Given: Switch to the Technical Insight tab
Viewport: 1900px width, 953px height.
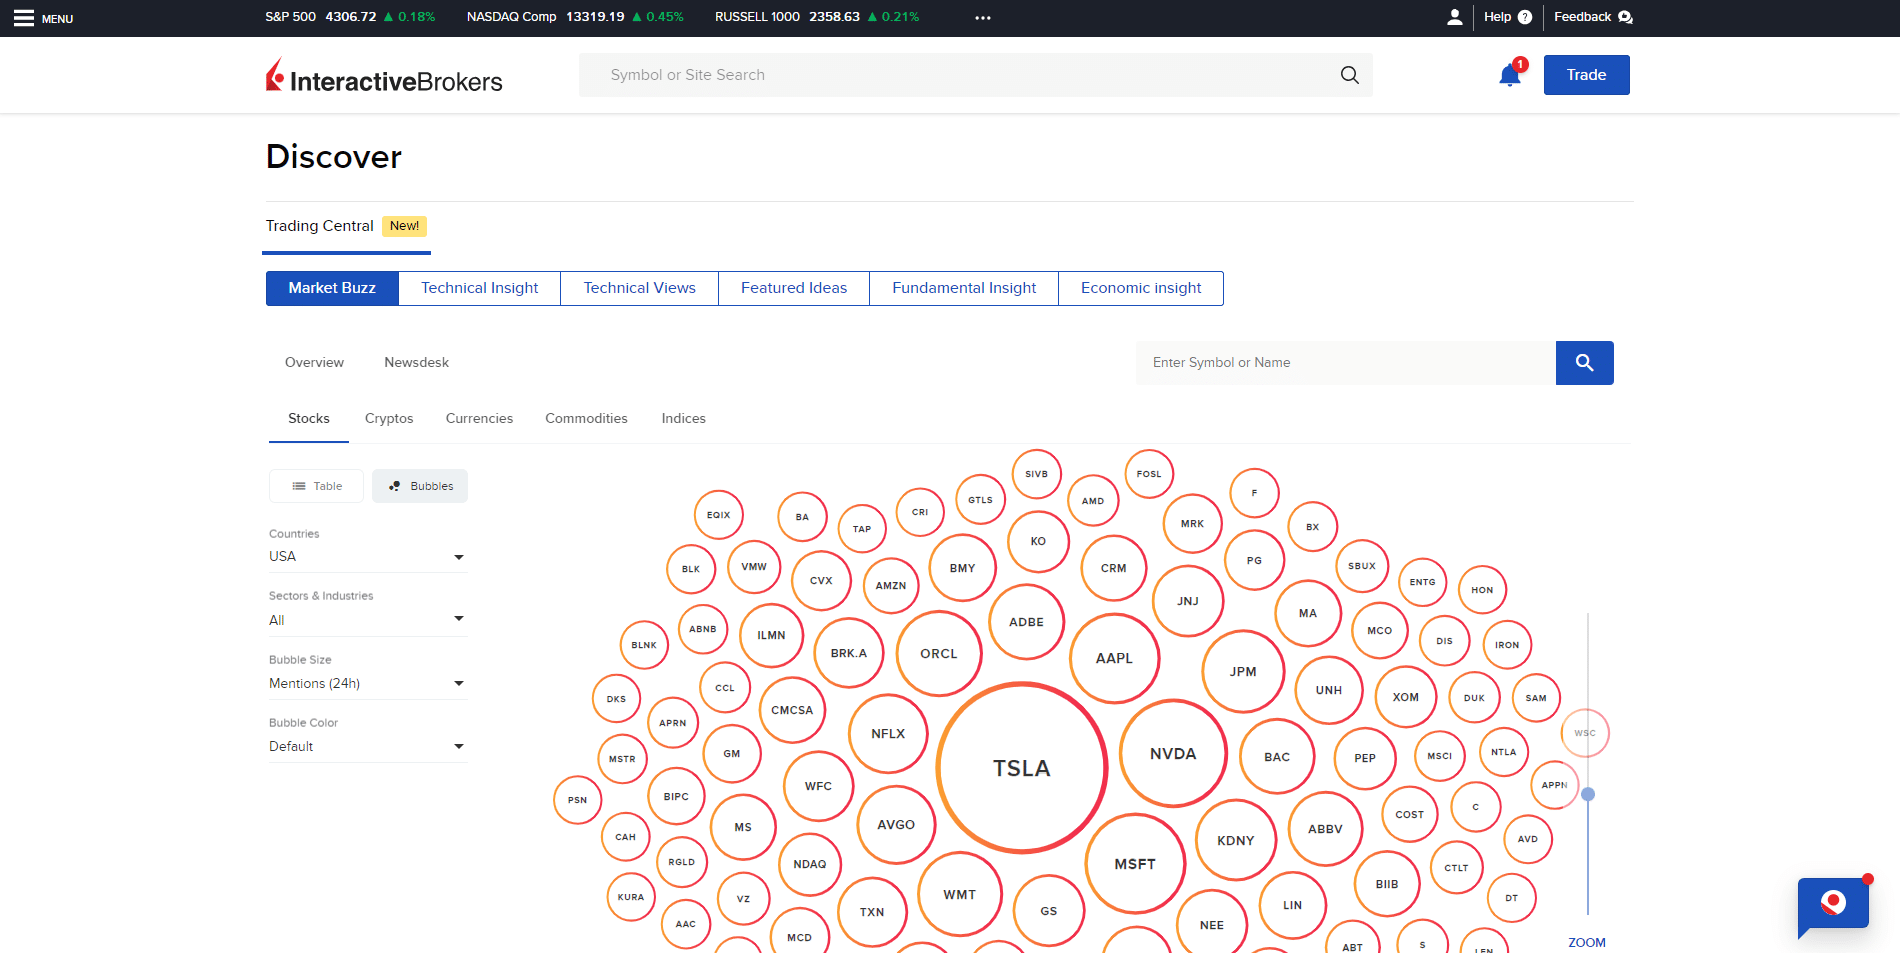Looking at the screenshot, I should tap(480, 288).
